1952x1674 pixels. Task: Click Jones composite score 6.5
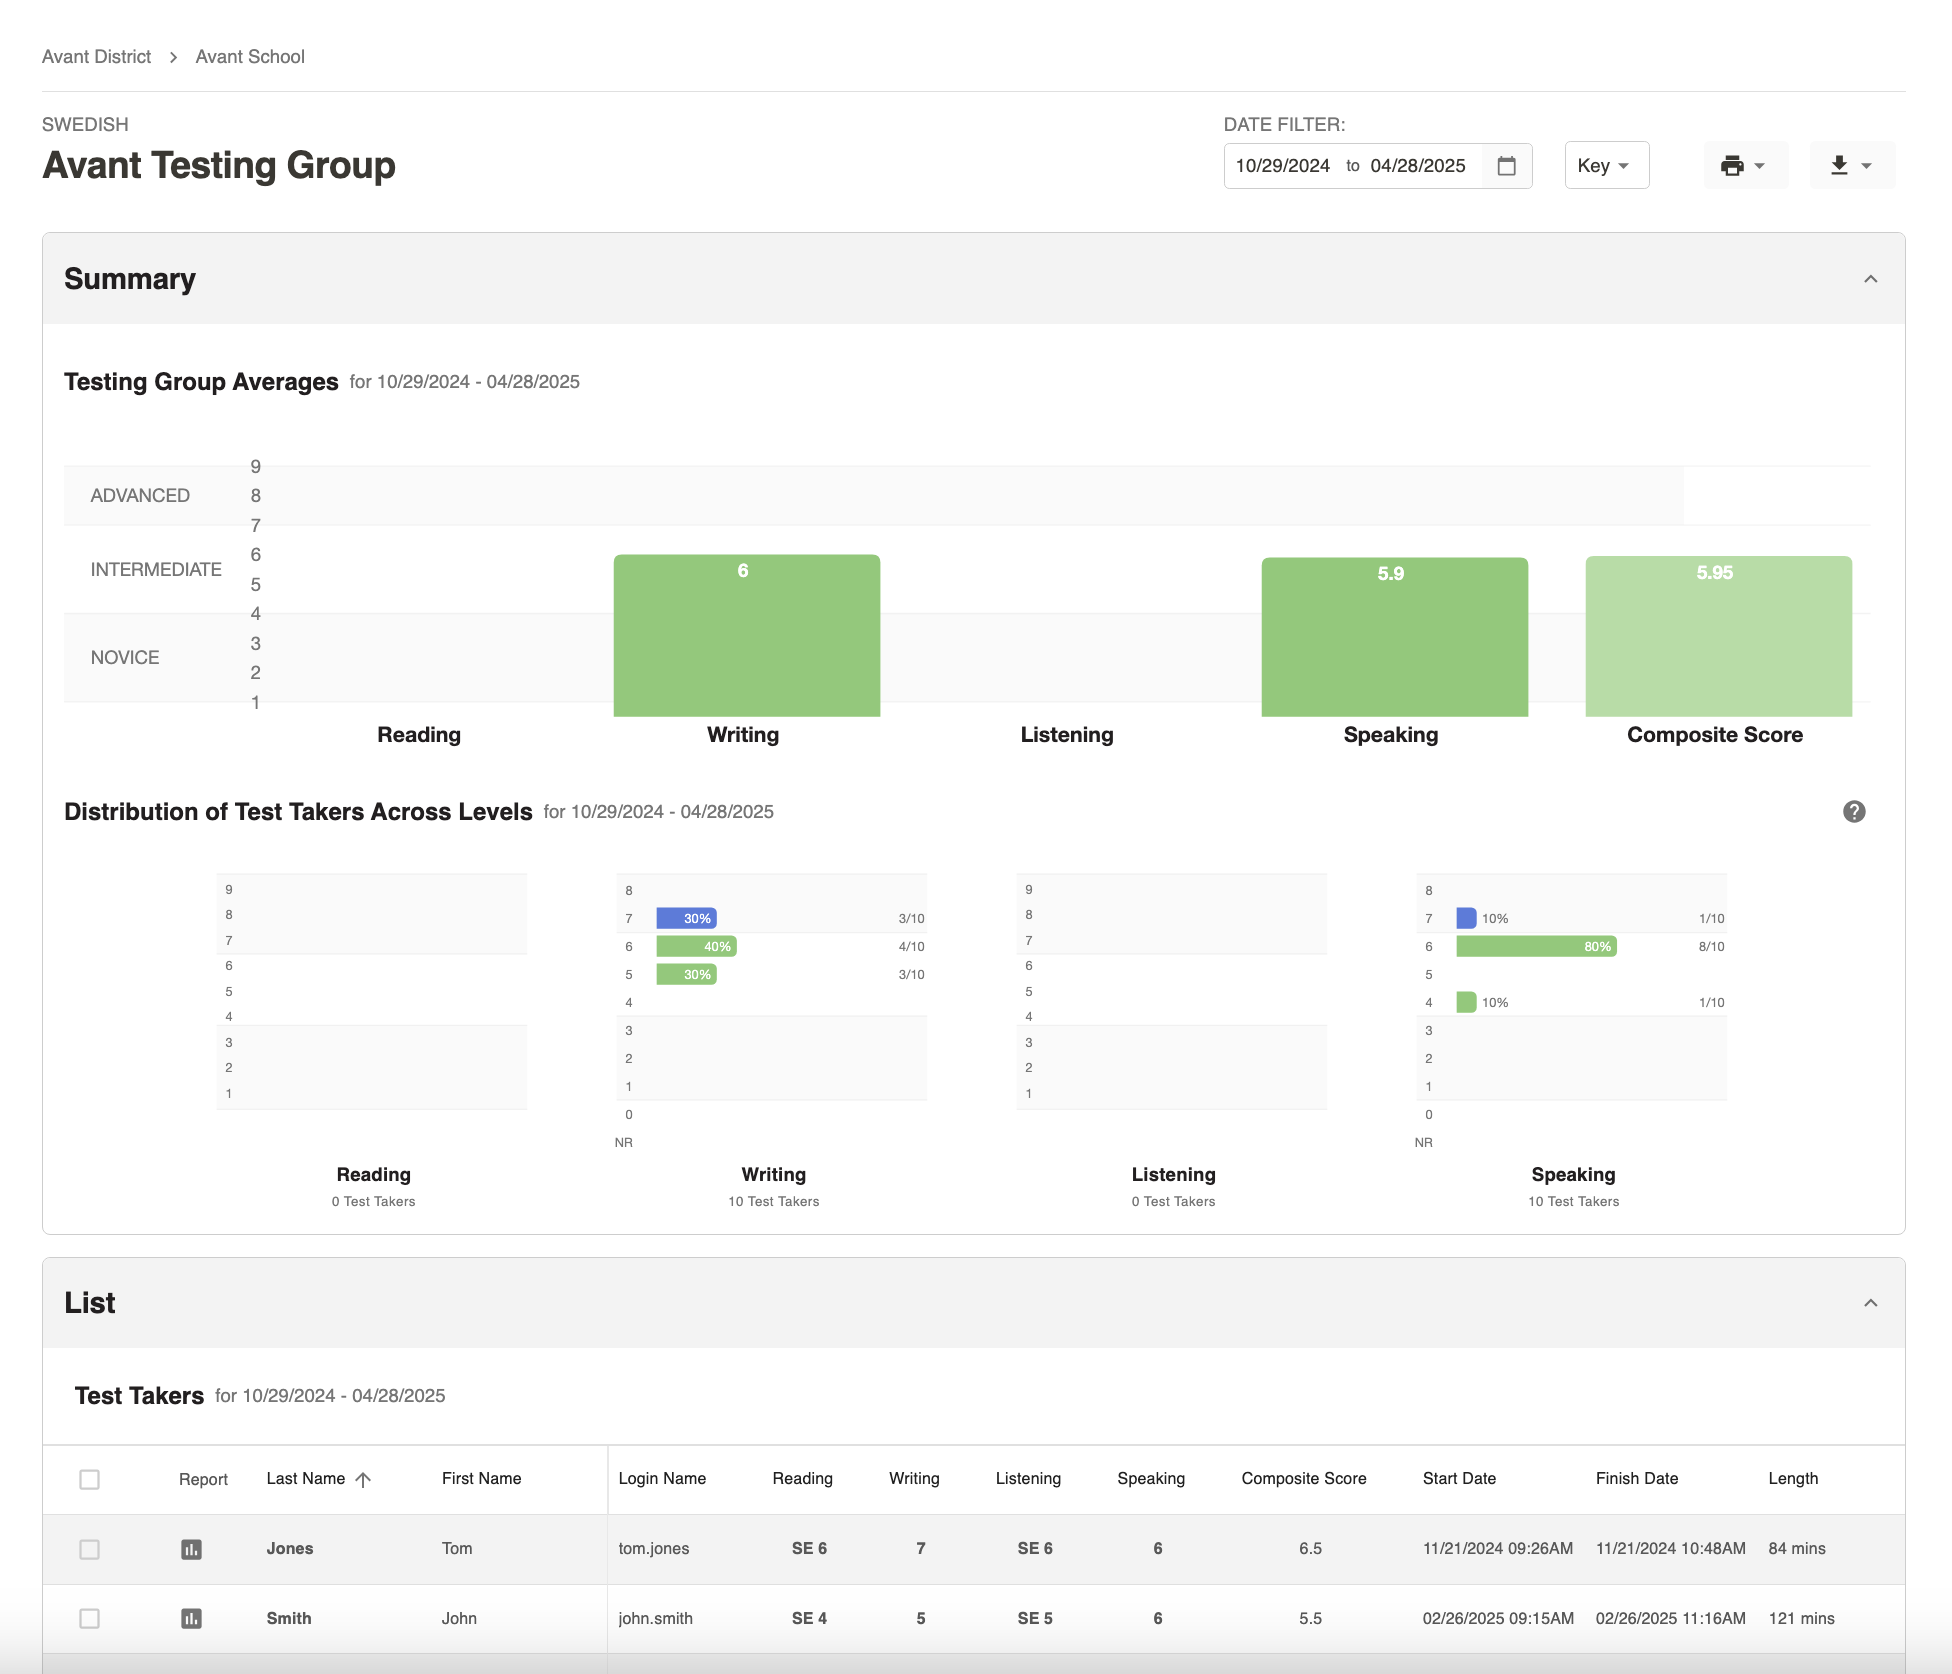coord(1310,1549)
